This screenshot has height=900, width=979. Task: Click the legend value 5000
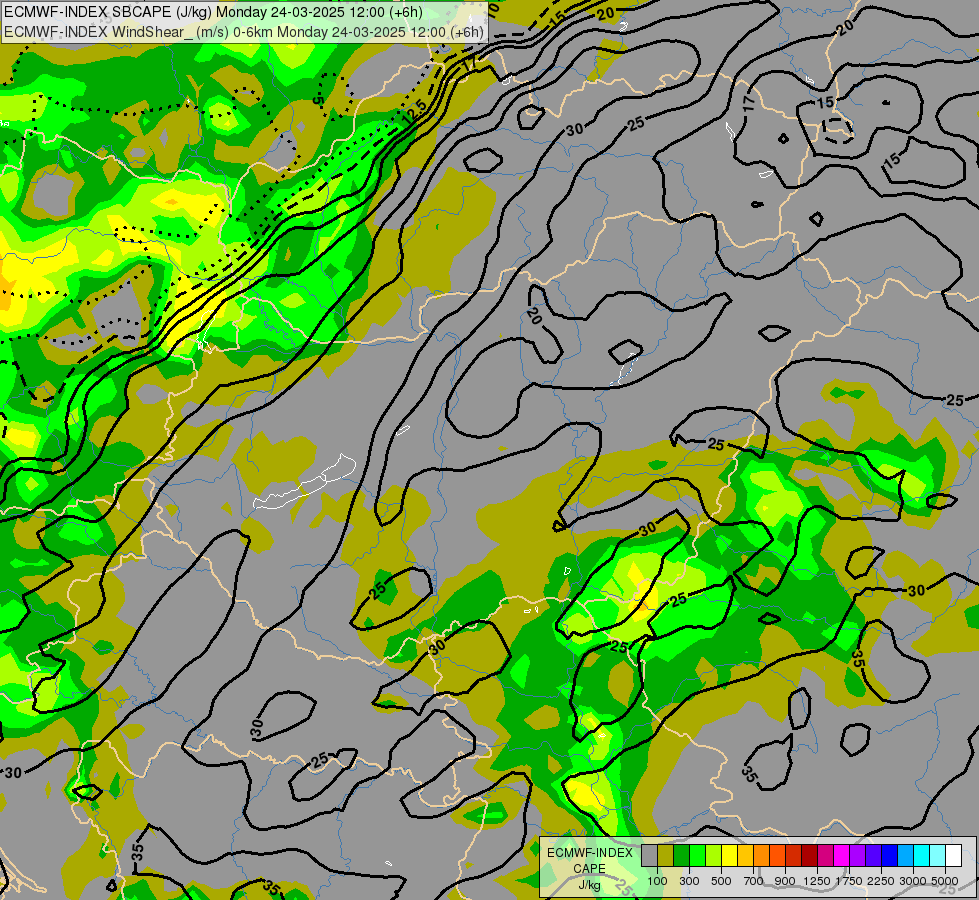tap(945, 881)
